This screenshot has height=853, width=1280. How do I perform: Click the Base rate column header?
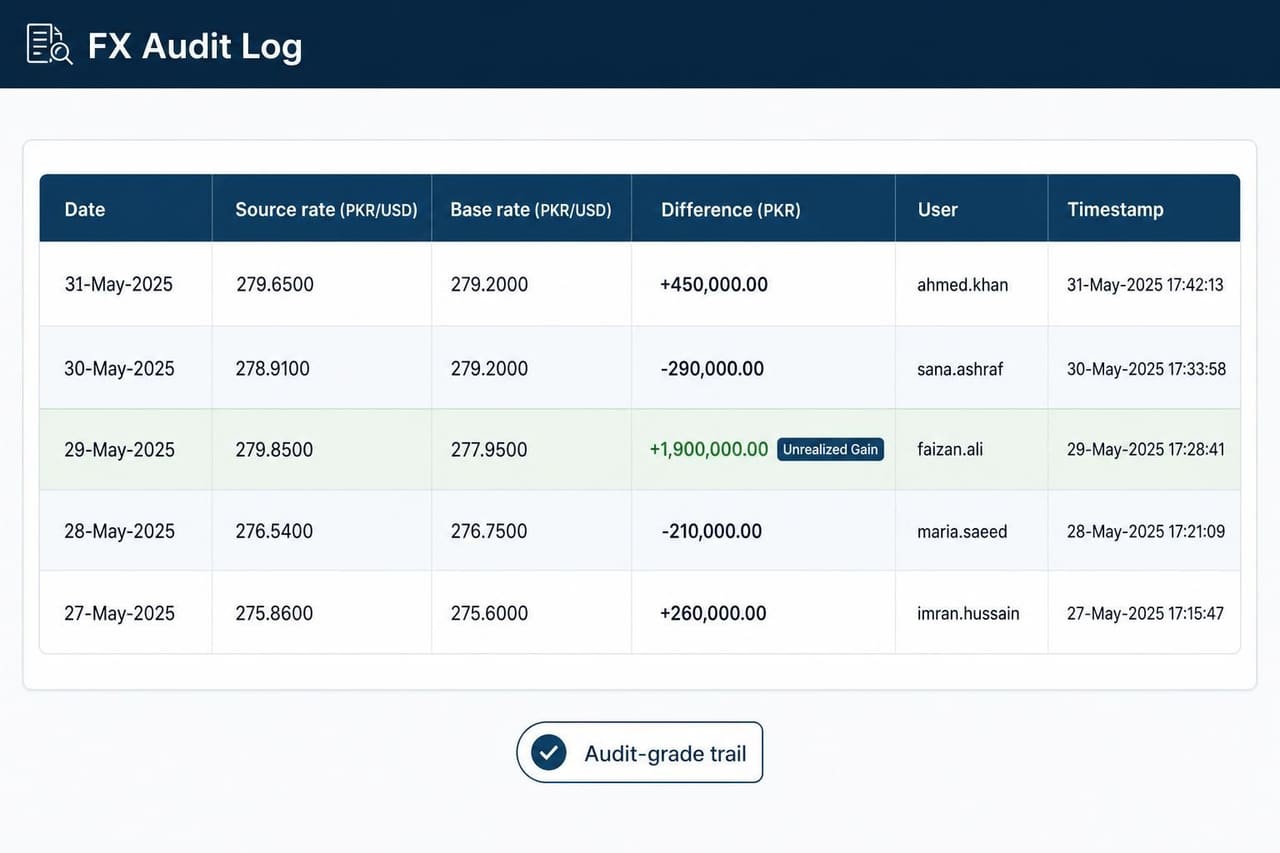(x=530, y=209)
